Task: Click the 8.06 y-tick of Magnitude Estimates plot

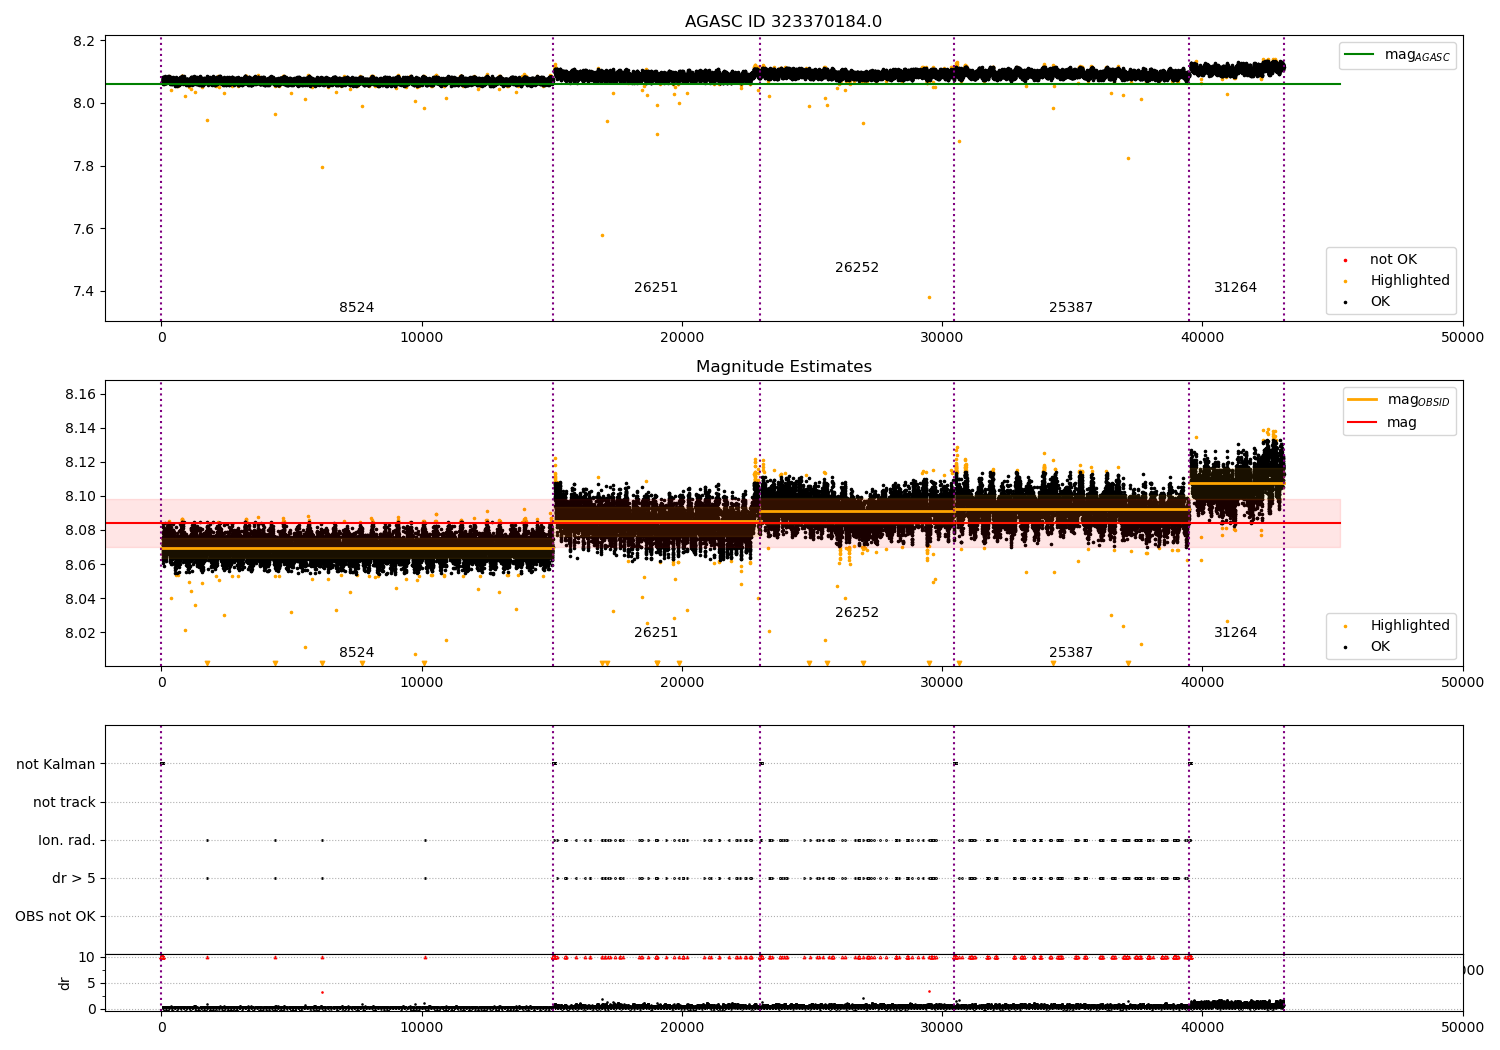Action: click(x=80, y=565)
